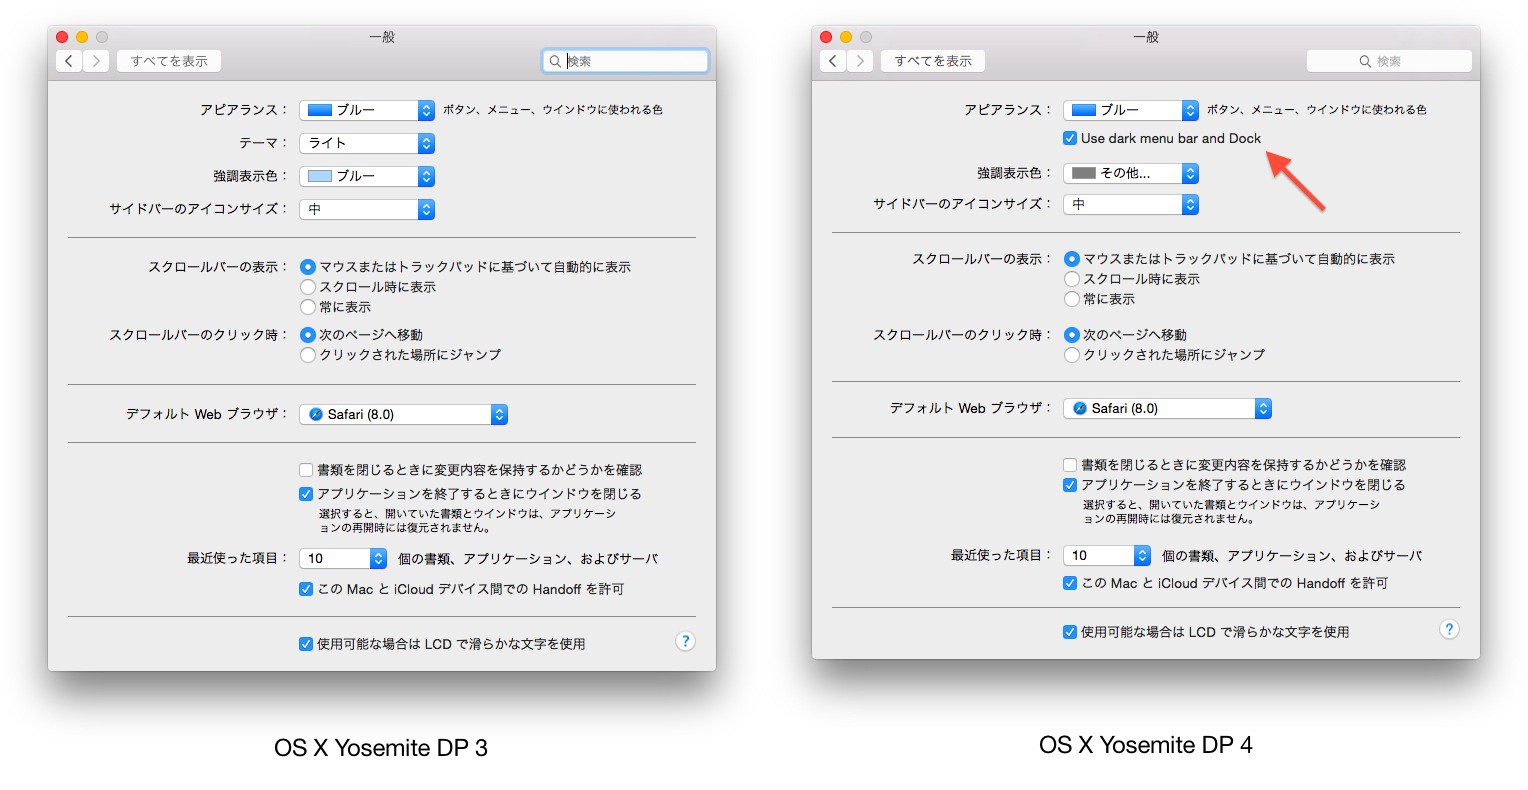Go forward in the DP 4 window toolbar
This screenshot has width=1528, height=790.
pyautogui.click(x=859, y=61)
